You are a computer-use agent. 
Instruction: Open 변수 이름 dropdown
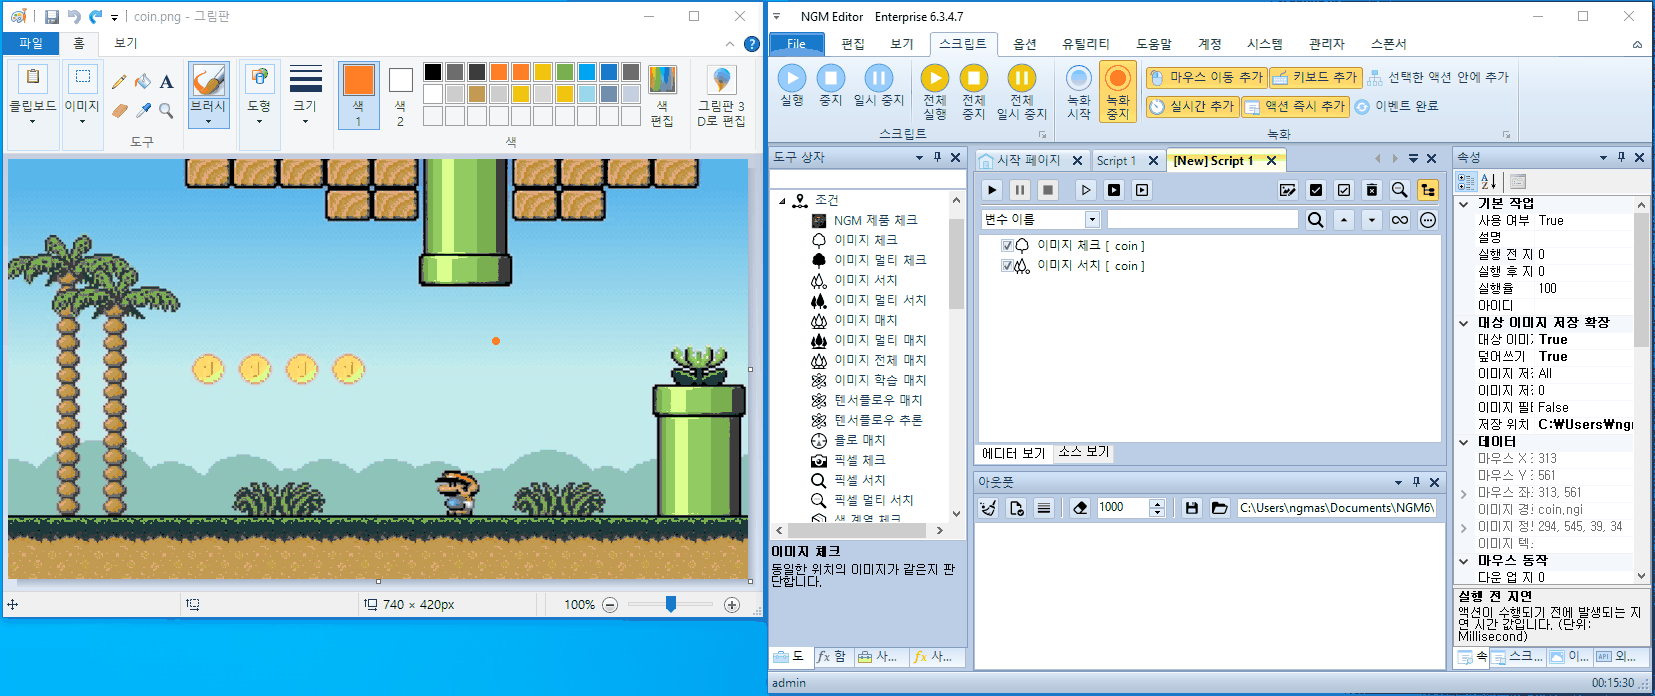1092,220
